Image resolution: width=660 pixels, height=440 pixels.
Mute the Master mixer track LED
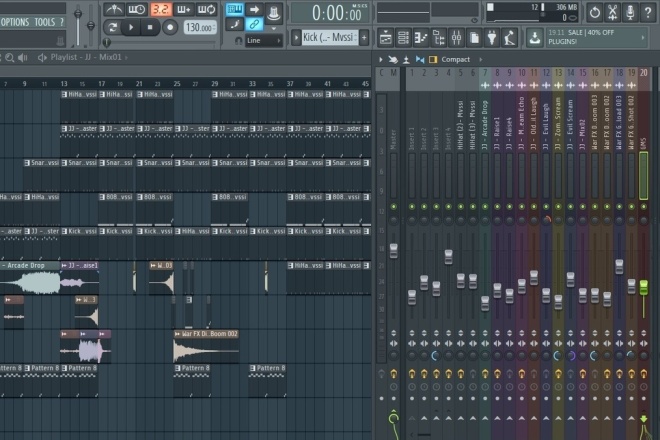pos(394,207)
